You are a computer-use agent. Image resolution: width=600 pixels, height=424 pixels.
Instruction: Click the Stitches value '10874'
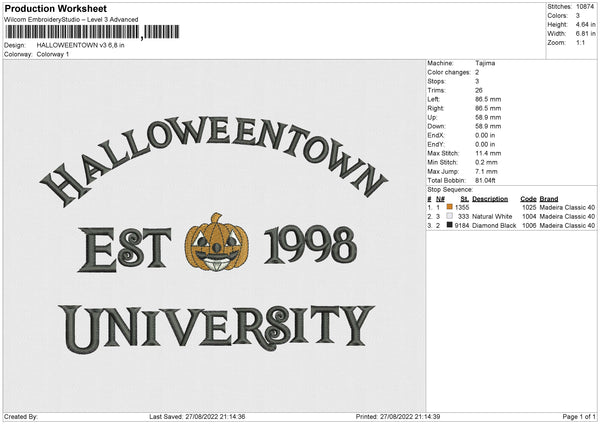pyautogui.click(x=585, y=7)
